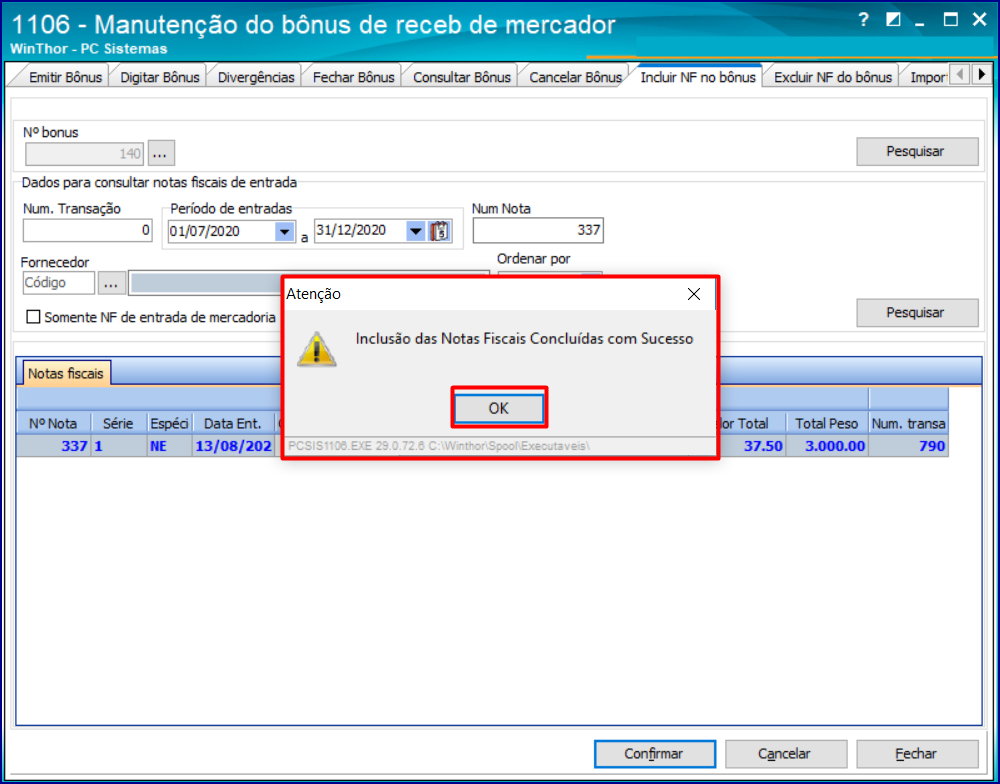
Task: Click the date cell 13/08/202
Action: tap(233, 446)
